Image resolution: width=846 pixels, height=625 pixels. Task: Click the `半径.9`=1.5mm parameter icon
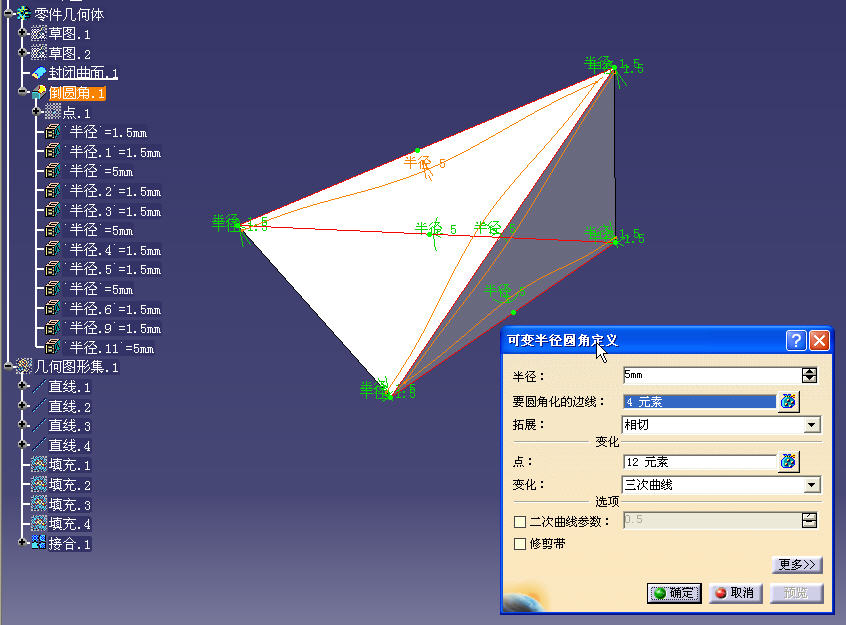click(52, 328)
